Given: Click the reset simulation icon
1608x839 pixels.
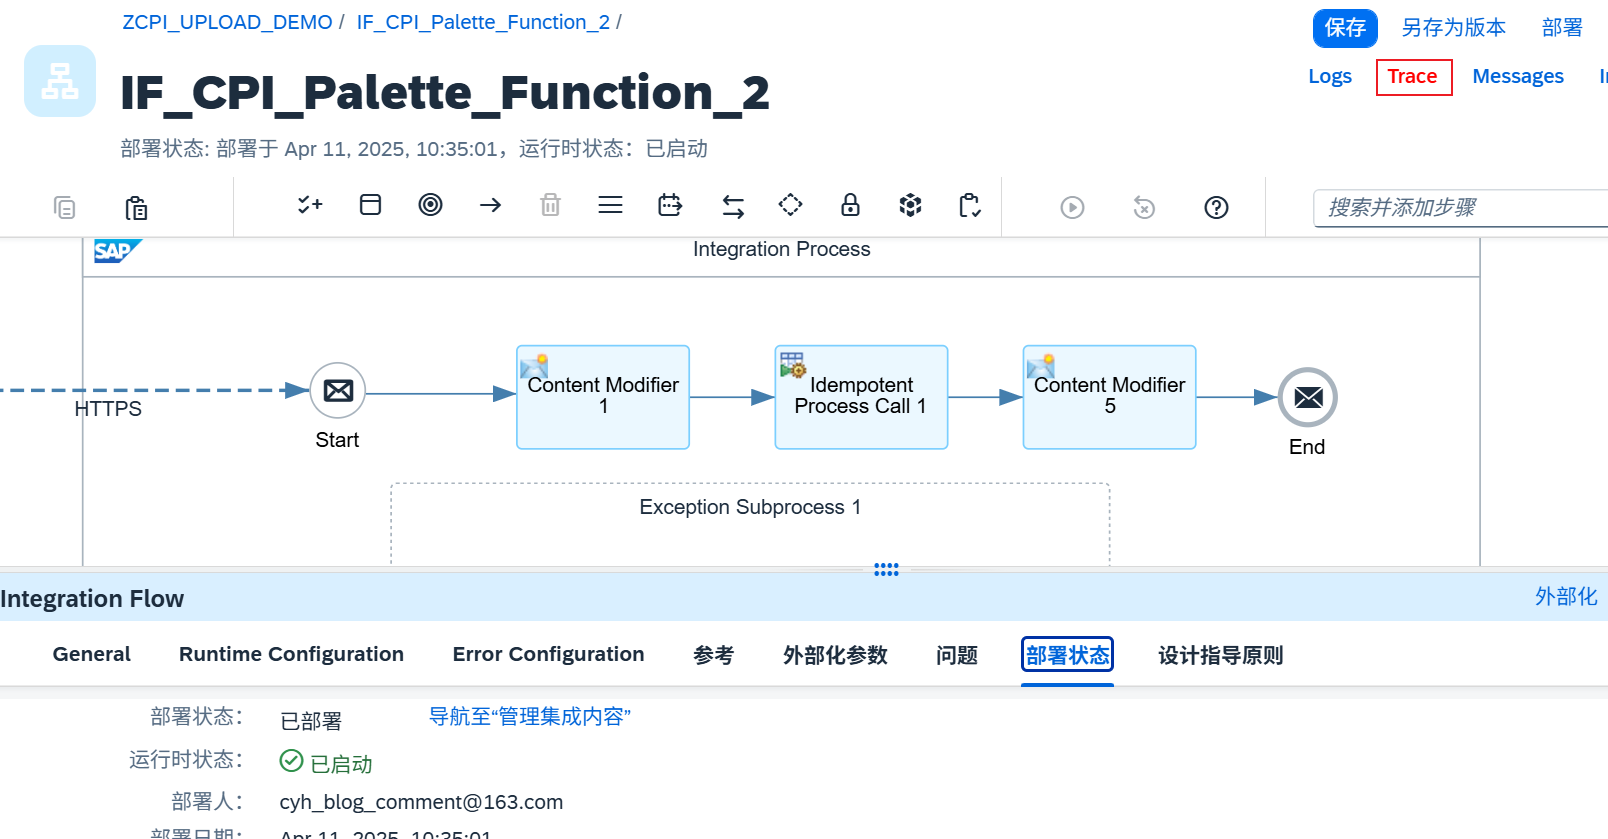Looking at the screenshot, I should coord(1144,207).
